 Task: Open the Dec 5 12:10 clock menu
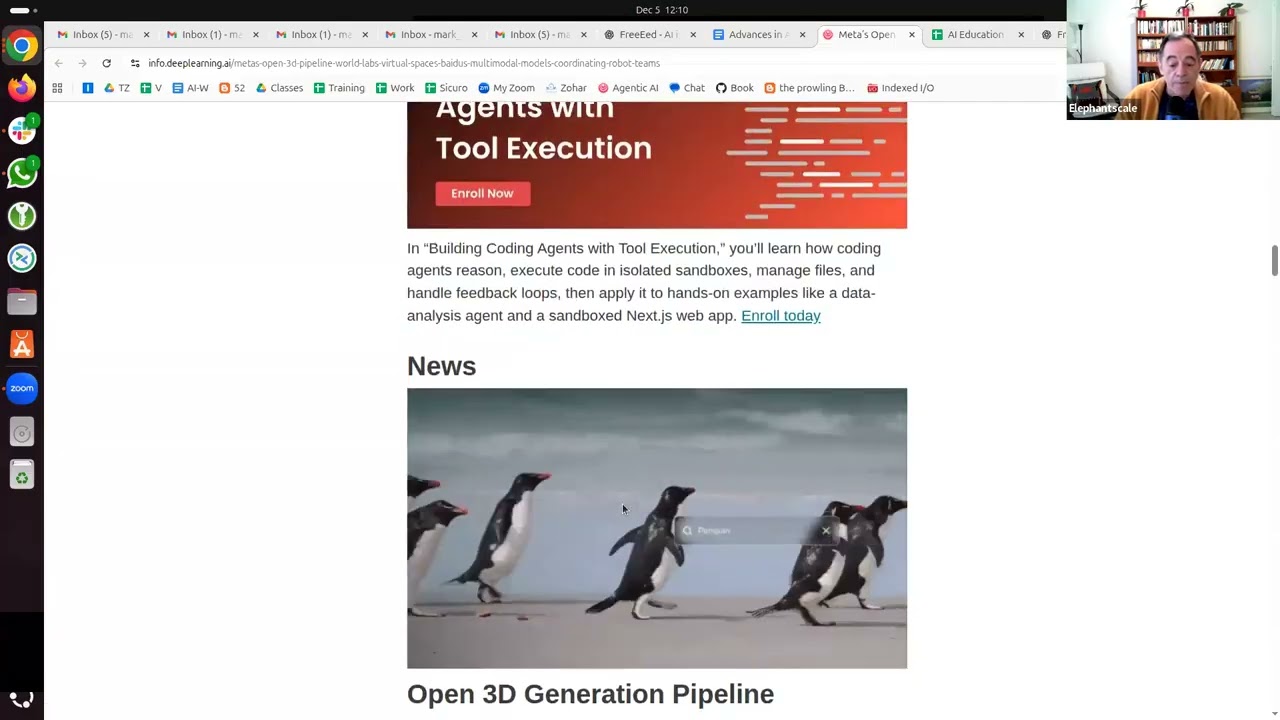coord(662,10)
